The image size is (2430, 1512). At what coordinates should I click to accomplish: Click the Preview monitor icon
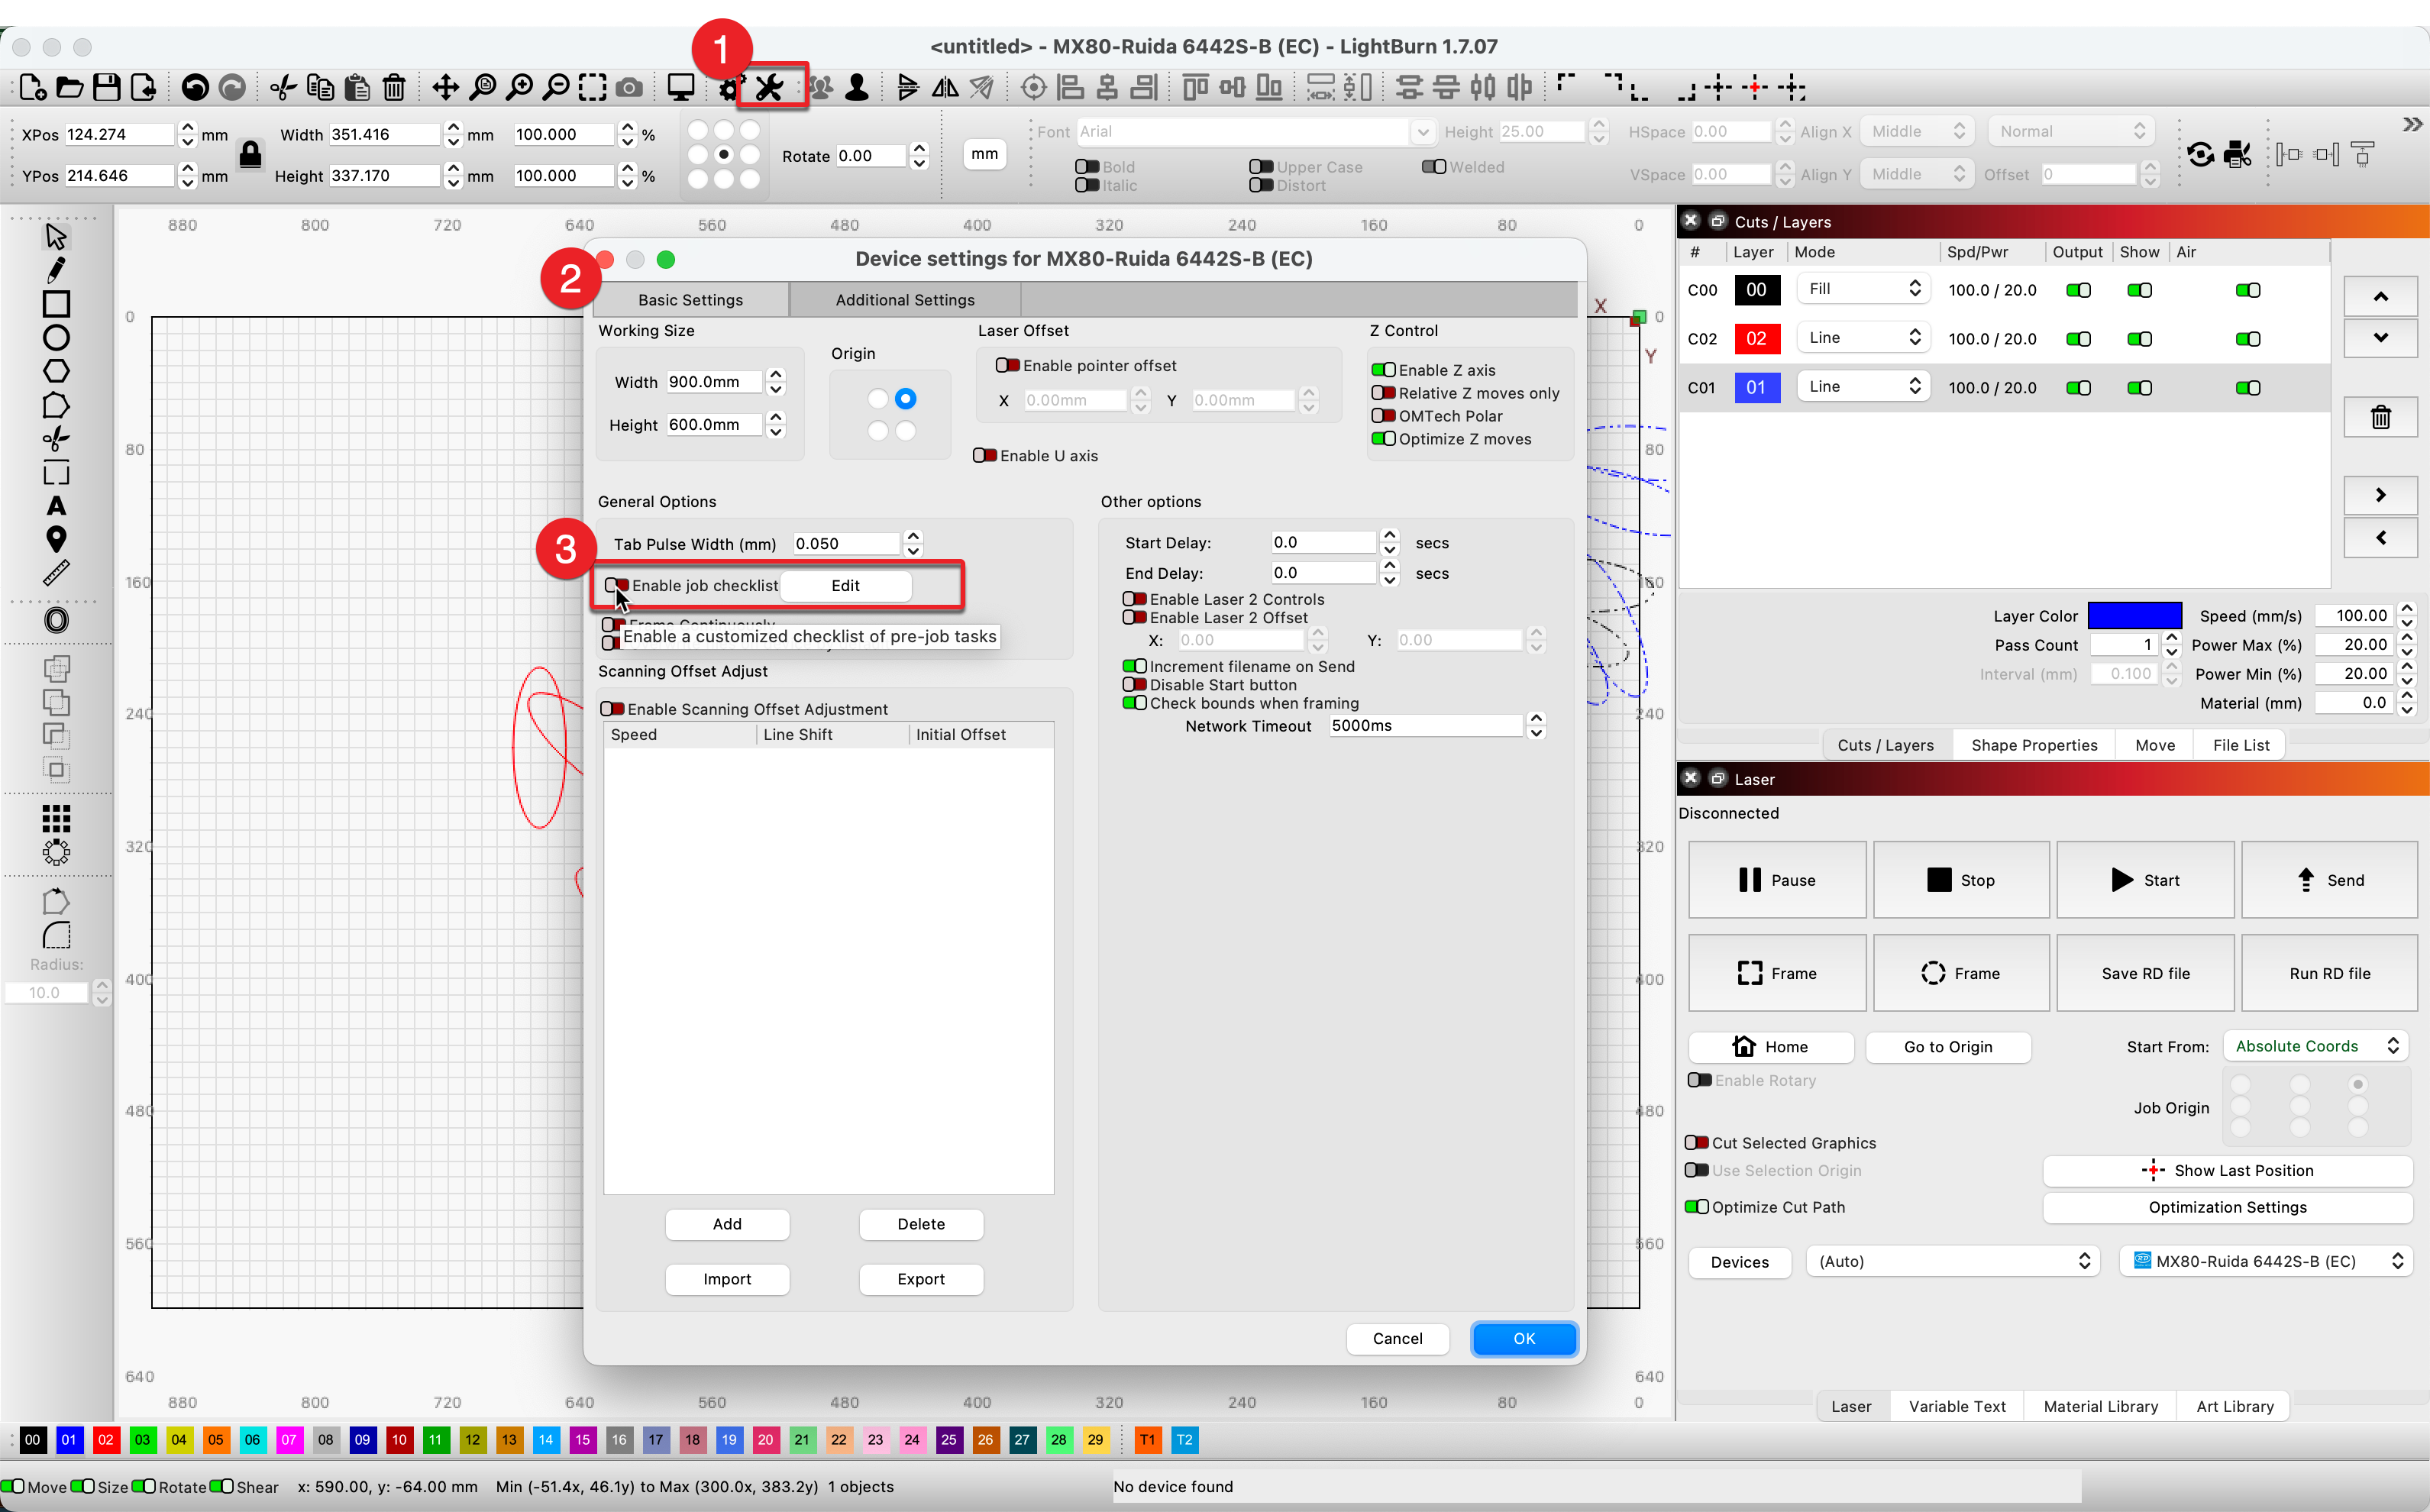click(x=681, y=88)
